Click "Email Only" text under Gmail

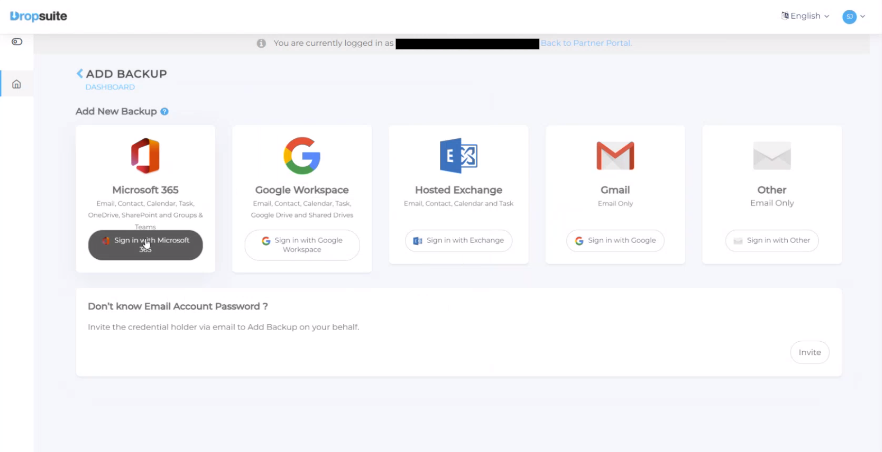click(x=615, y=204)
